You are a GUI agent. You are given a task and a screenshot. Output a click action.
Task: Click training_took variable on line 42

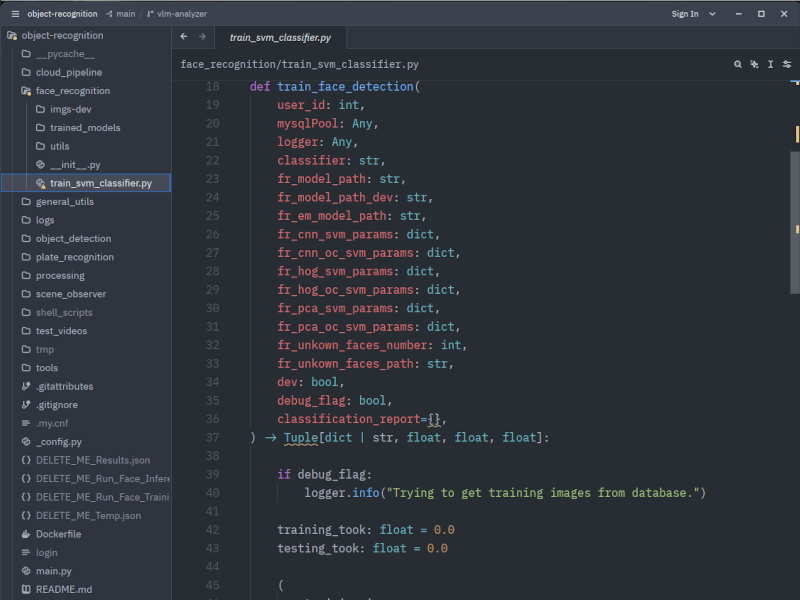pos(321,530)
